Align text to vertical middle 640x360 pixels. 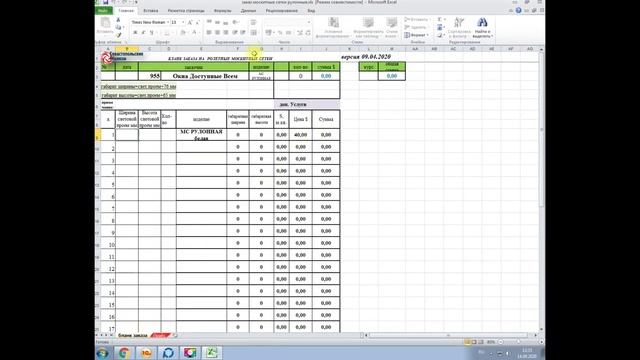pyautogui.click(x=217, y=22)
